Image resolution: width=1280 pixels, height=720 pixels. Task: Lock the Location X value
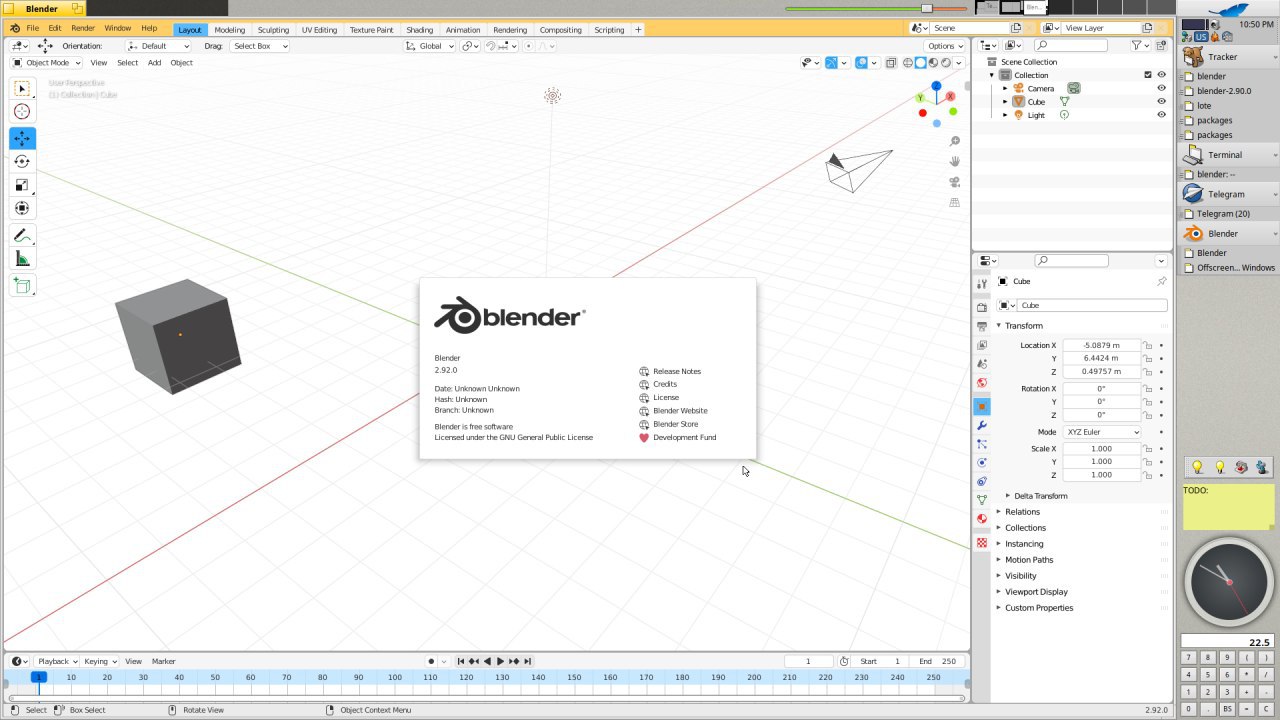tap(1148, 345)
